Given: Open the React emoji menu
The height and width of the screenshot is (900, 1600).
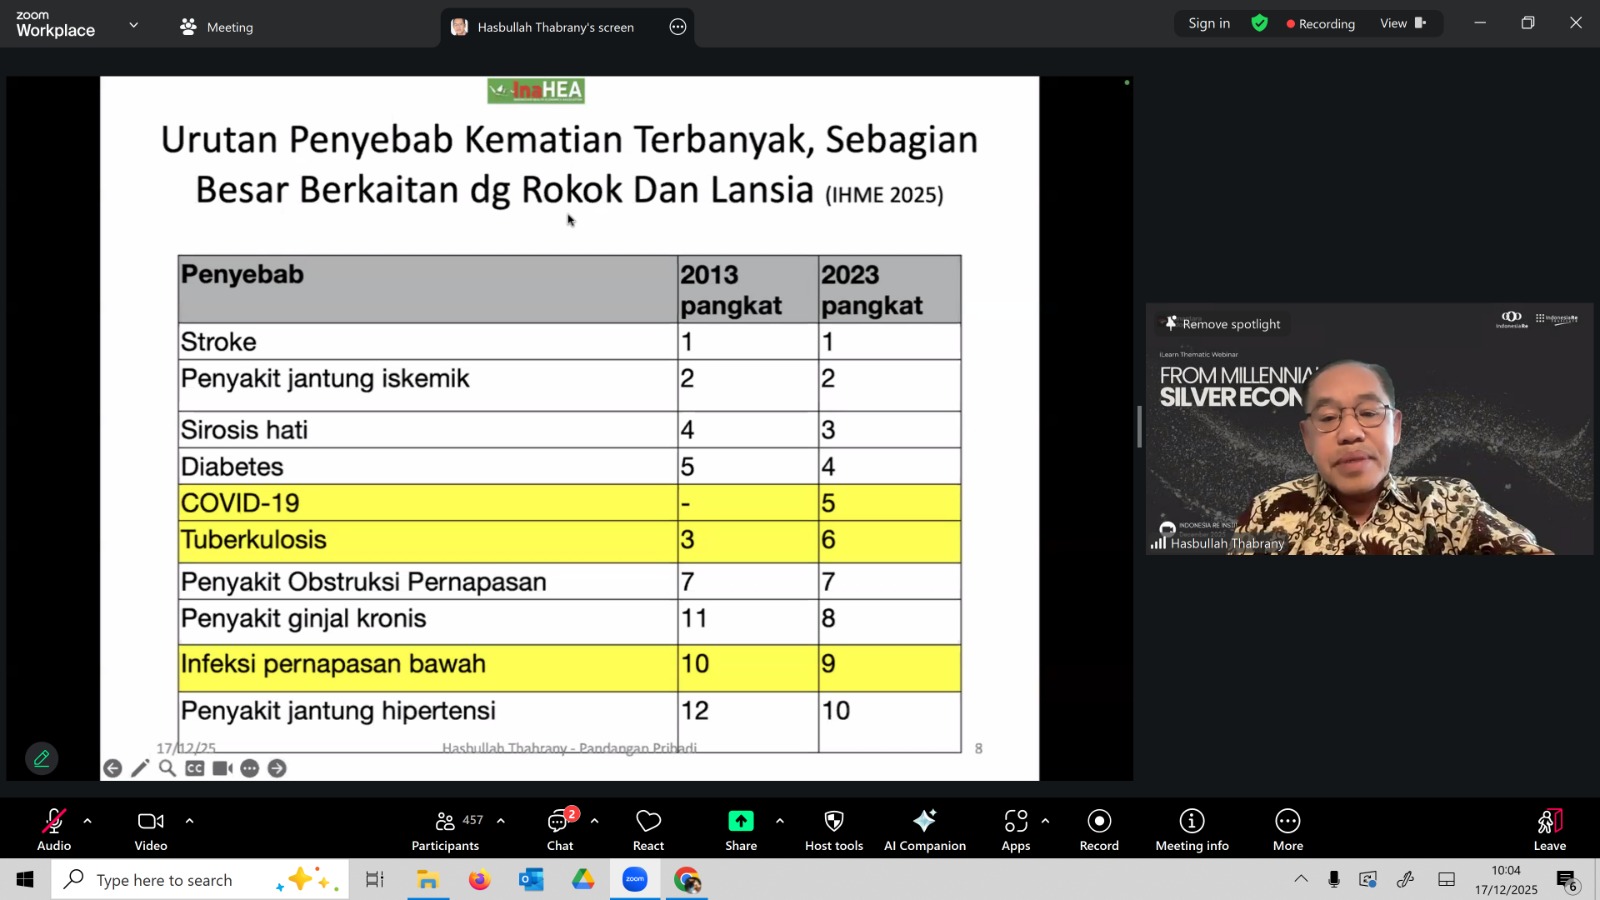Looking at the screenshot, I should click(648, 830).
